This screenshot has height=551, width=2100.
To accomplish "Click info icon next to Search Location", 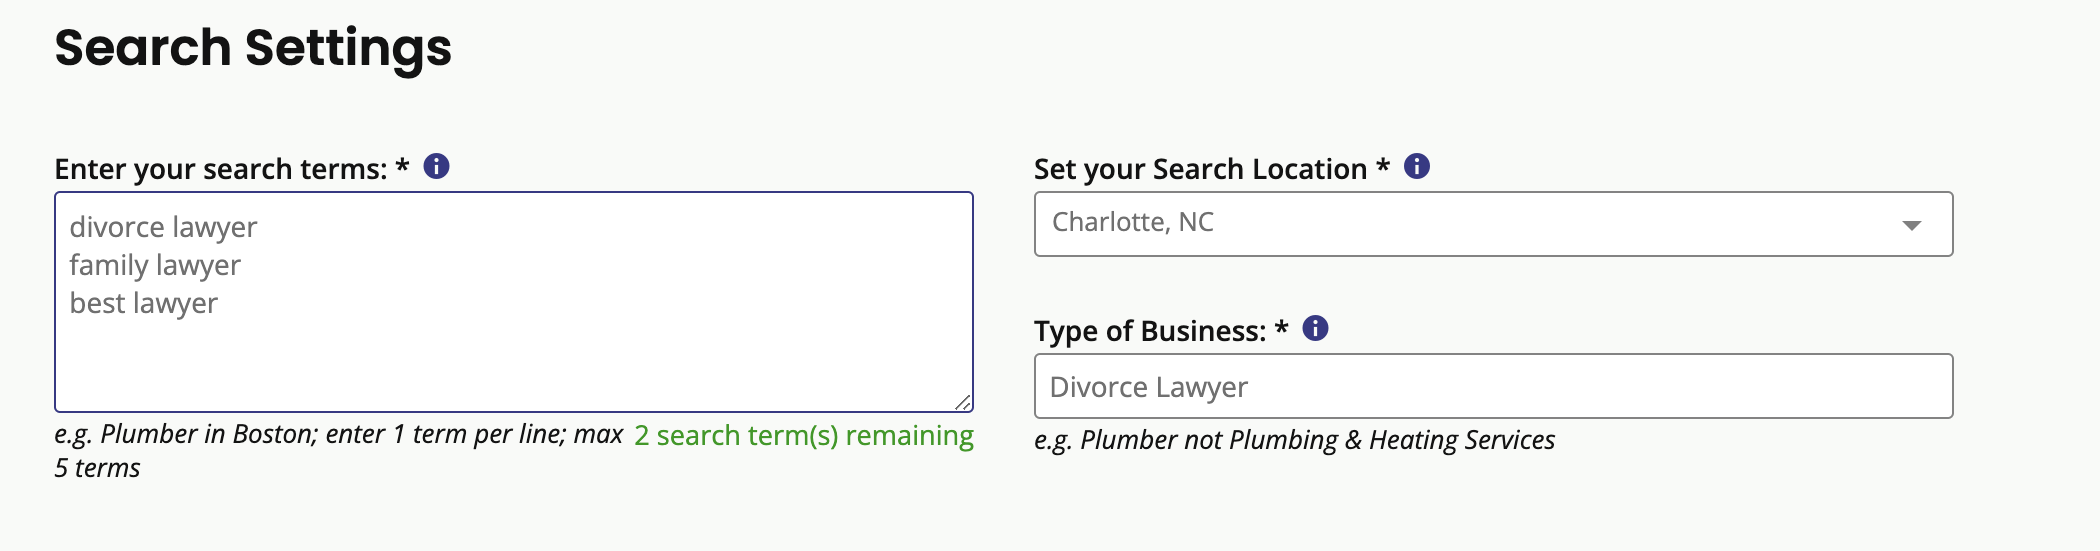I will [1416, 166].
